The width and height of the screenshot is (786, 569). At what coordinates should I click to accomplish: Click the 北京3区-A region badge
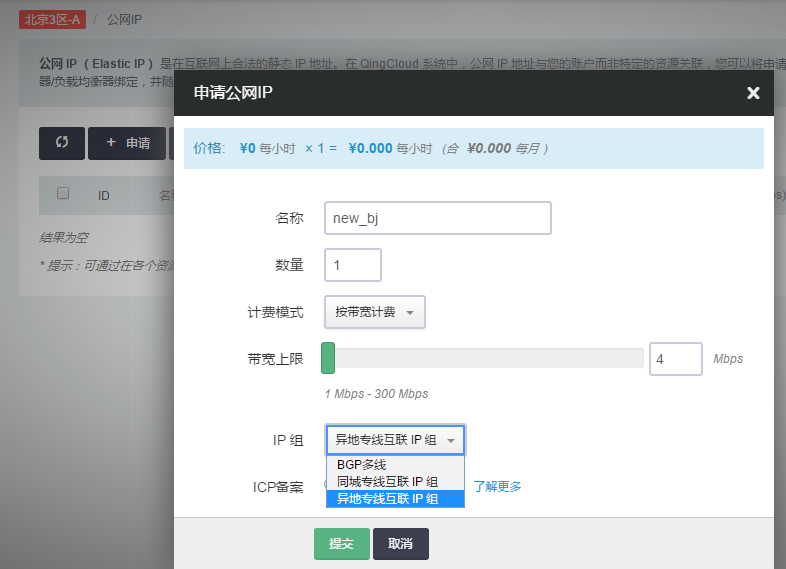[52, 20]
